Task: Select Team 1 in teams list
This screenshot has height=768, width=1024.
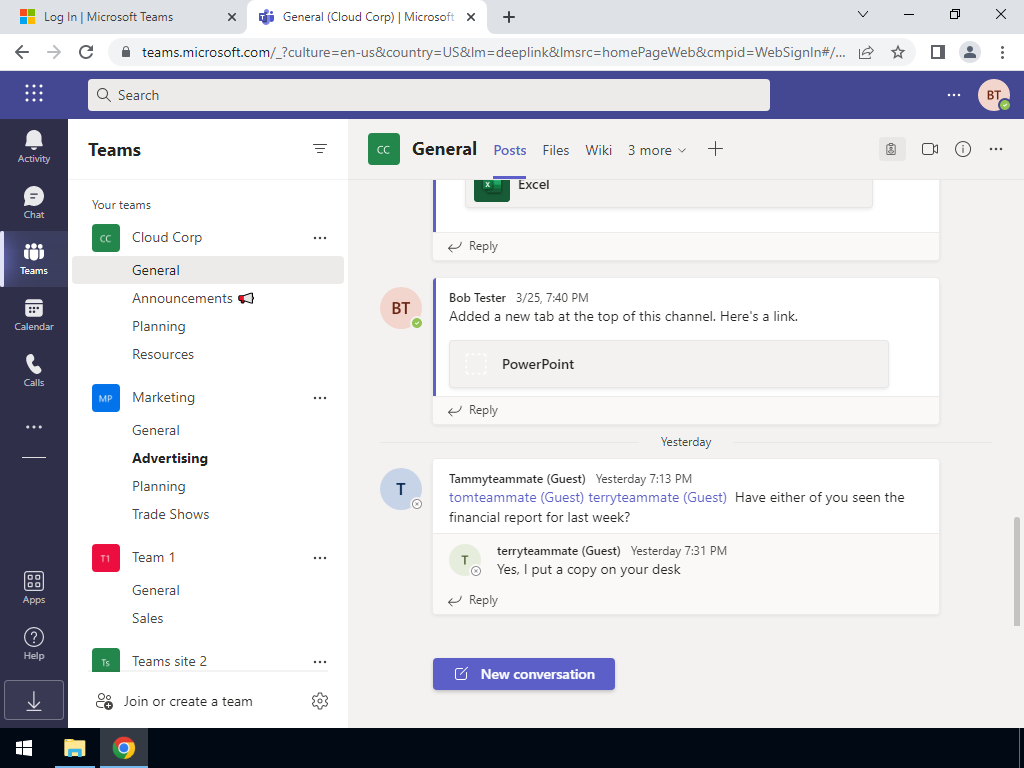Action: pyautogui.click(x=153, y=558)
